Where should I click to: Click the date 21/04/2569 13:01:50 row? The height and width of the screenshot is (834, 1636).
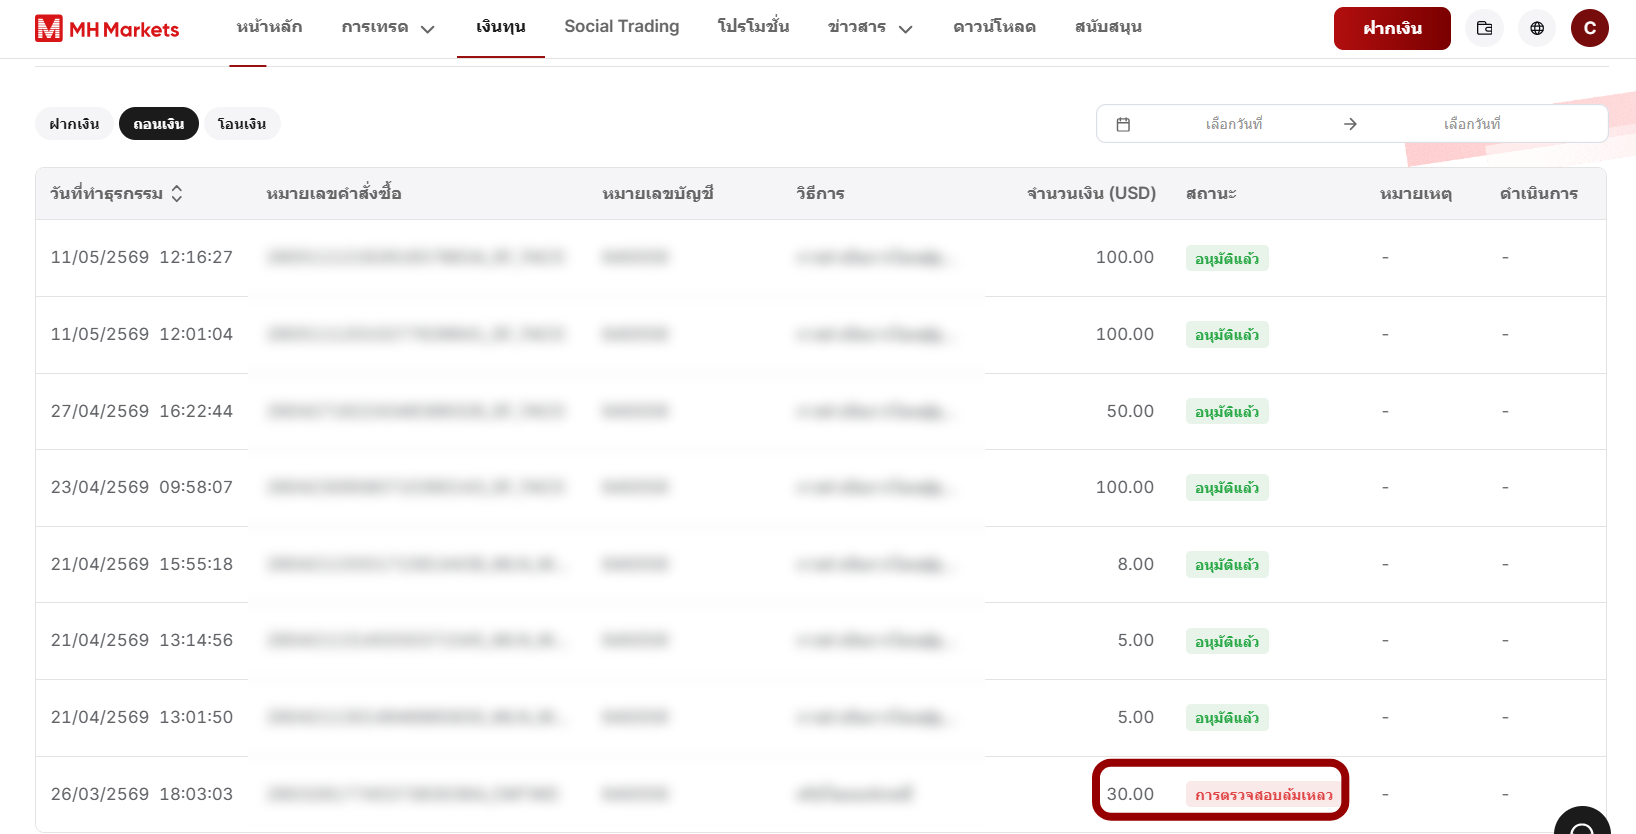[x=821, y=718]
